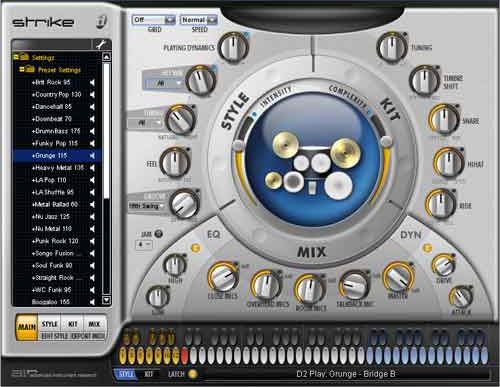Image resolution: width=500 pixels, height=387 pixels.
Task: Click the Edit Style button
Action: tap(55, 336)
